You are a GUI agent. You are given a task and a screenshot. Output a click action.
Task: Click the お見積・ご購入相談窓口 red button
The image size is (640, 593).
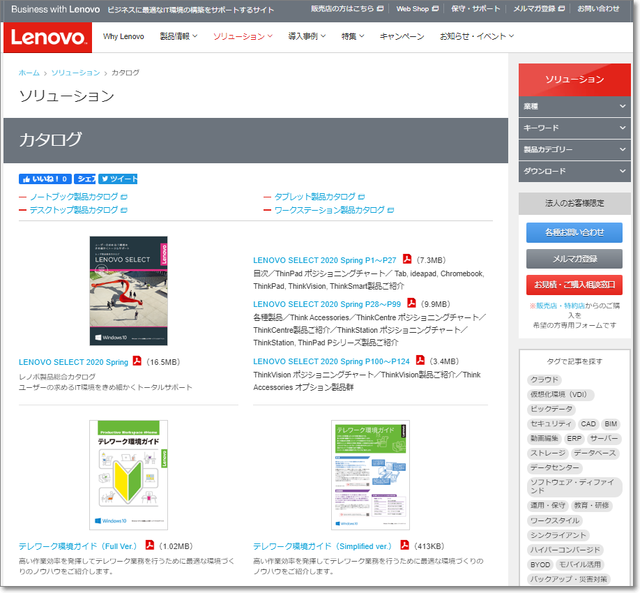[573, 284]
